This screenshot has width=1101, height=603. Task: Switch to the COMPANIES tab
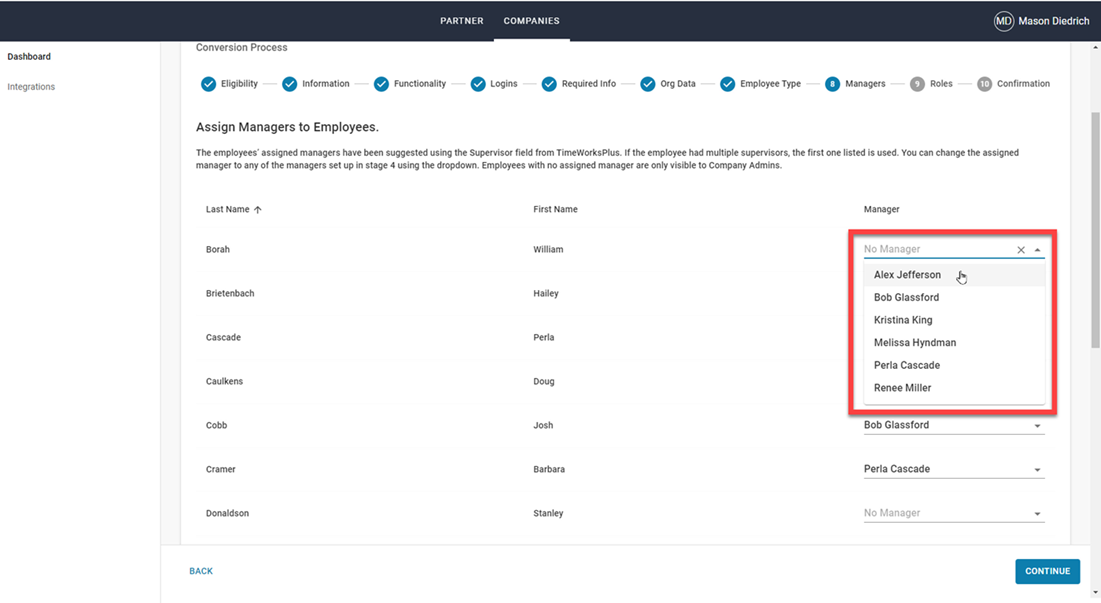tap(531, 20)
